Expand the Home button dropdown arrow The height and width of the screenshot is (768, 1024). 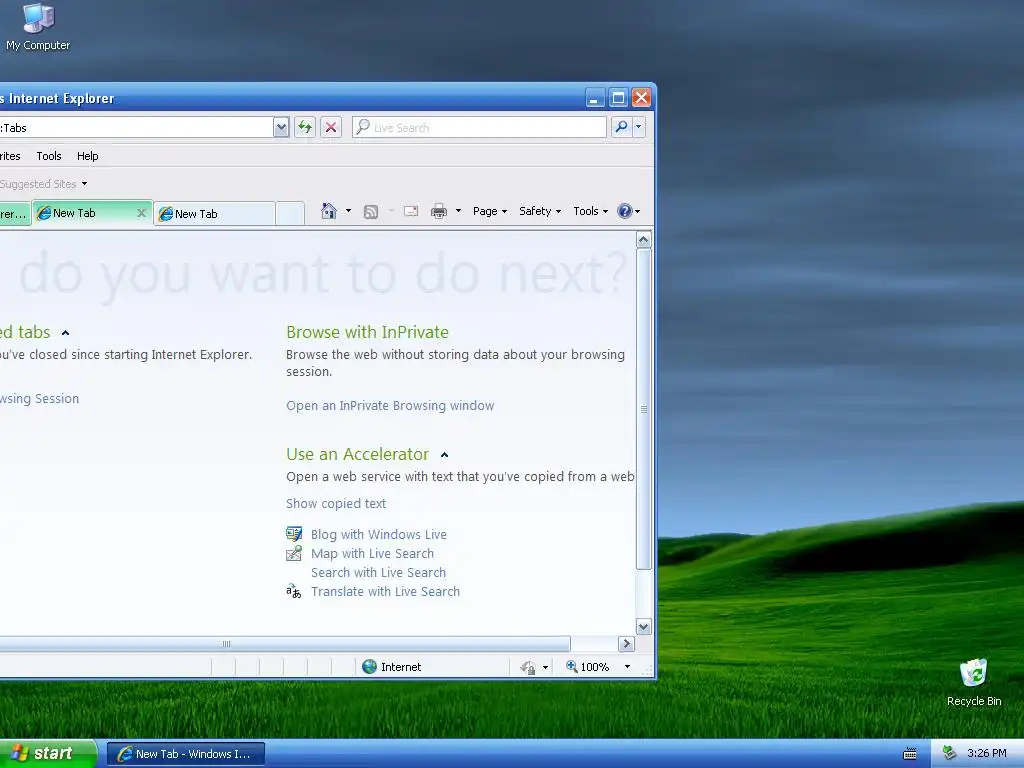pyautogui.click(x=348, y=211)
